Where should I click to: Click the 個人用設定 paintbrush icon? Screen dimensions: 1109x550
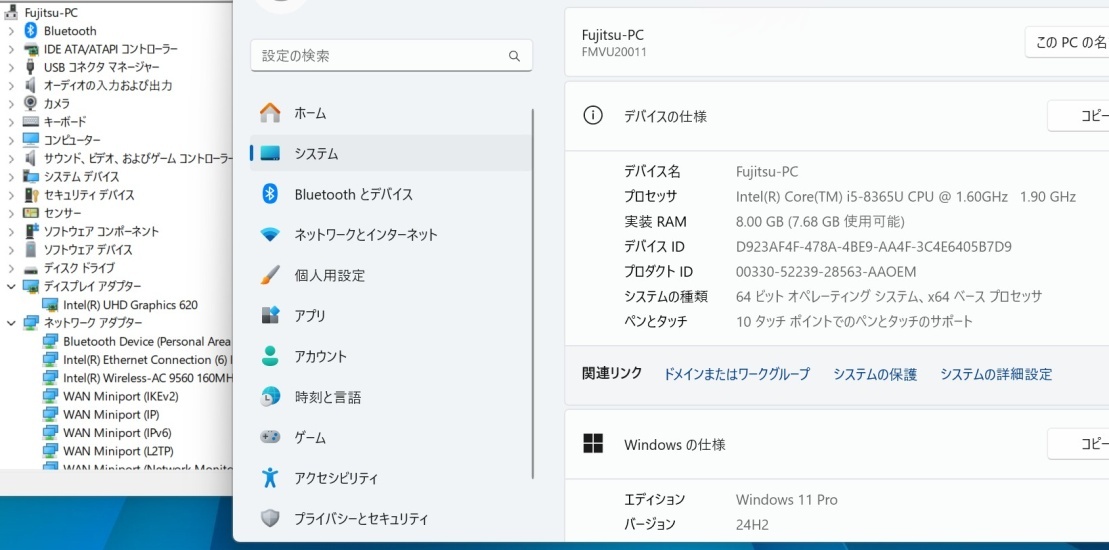click(269, 275)
